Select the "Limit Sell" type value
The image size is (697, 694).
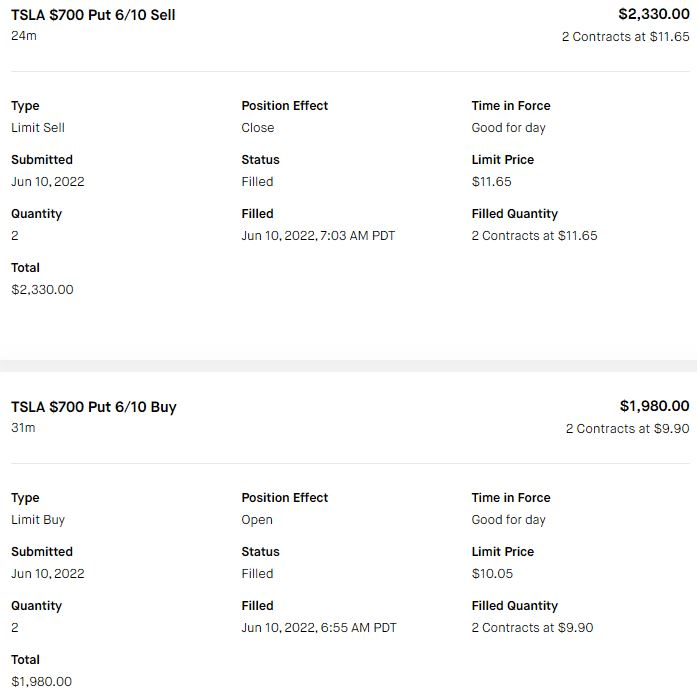(38, 128)
